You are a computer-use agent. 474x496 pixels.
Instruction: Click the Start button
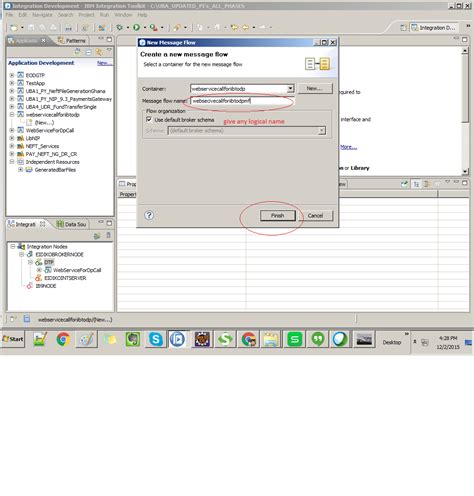point(13,339)
